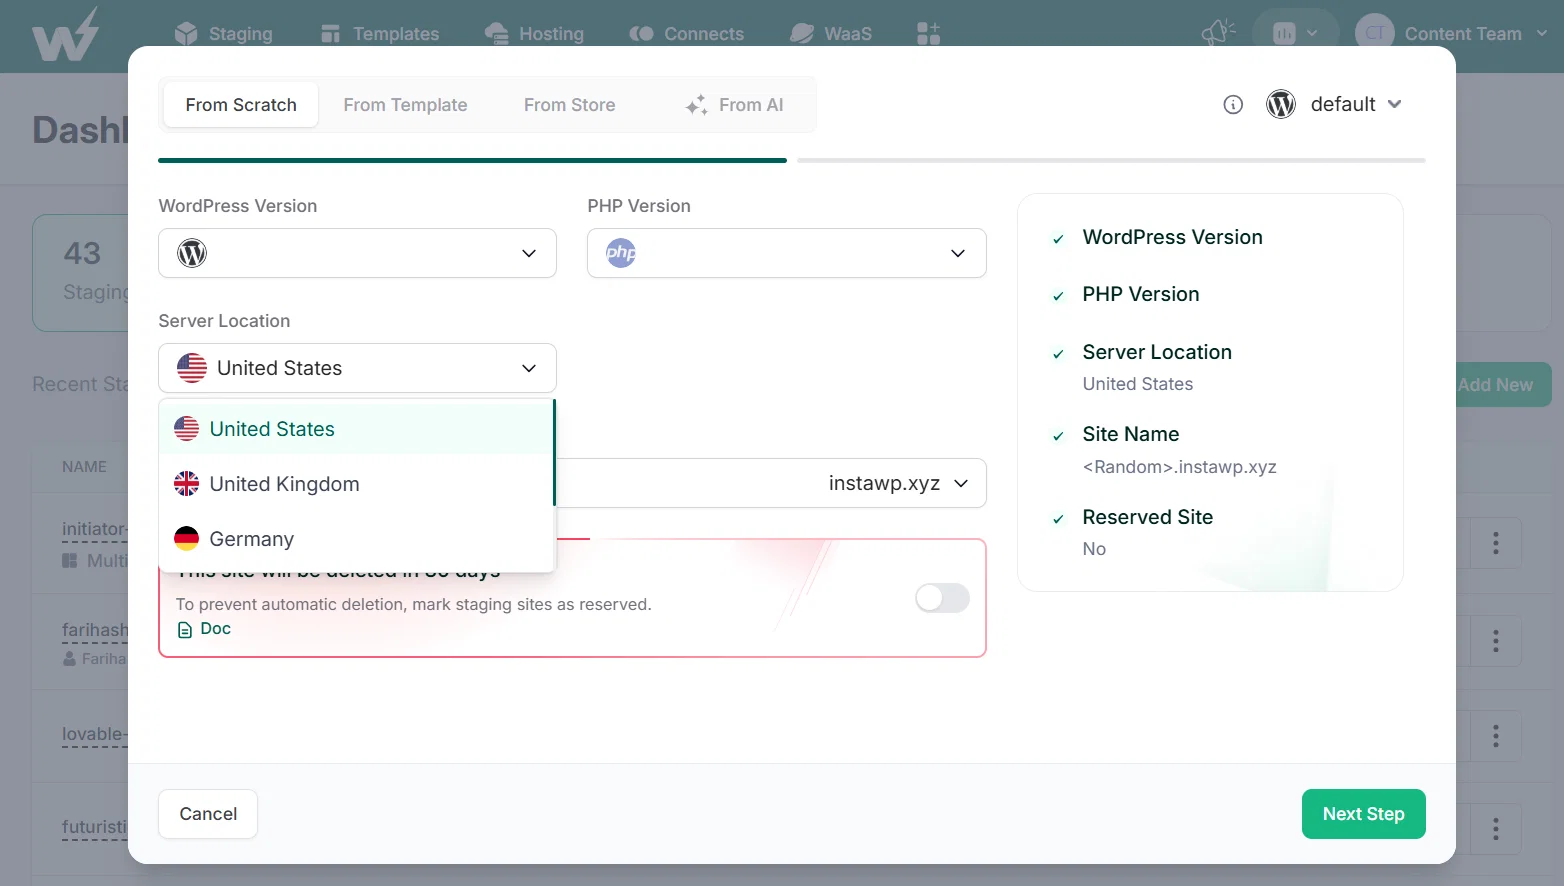The width and height of the screenshot is (1564, 886).
Task: Switch to the From Template tab
Action: (405, 105)
